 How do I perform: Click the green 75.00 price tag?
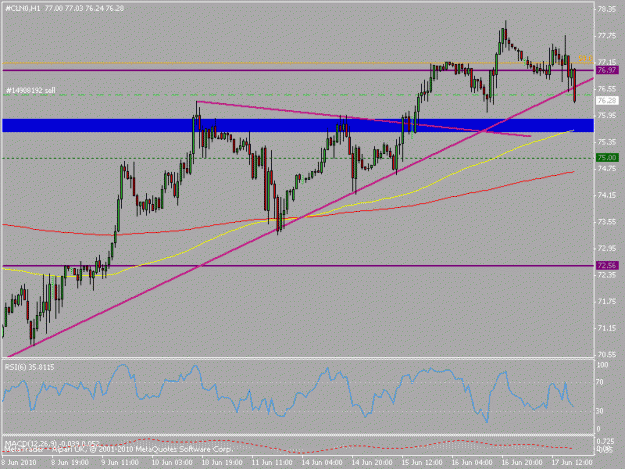(607, 157)
